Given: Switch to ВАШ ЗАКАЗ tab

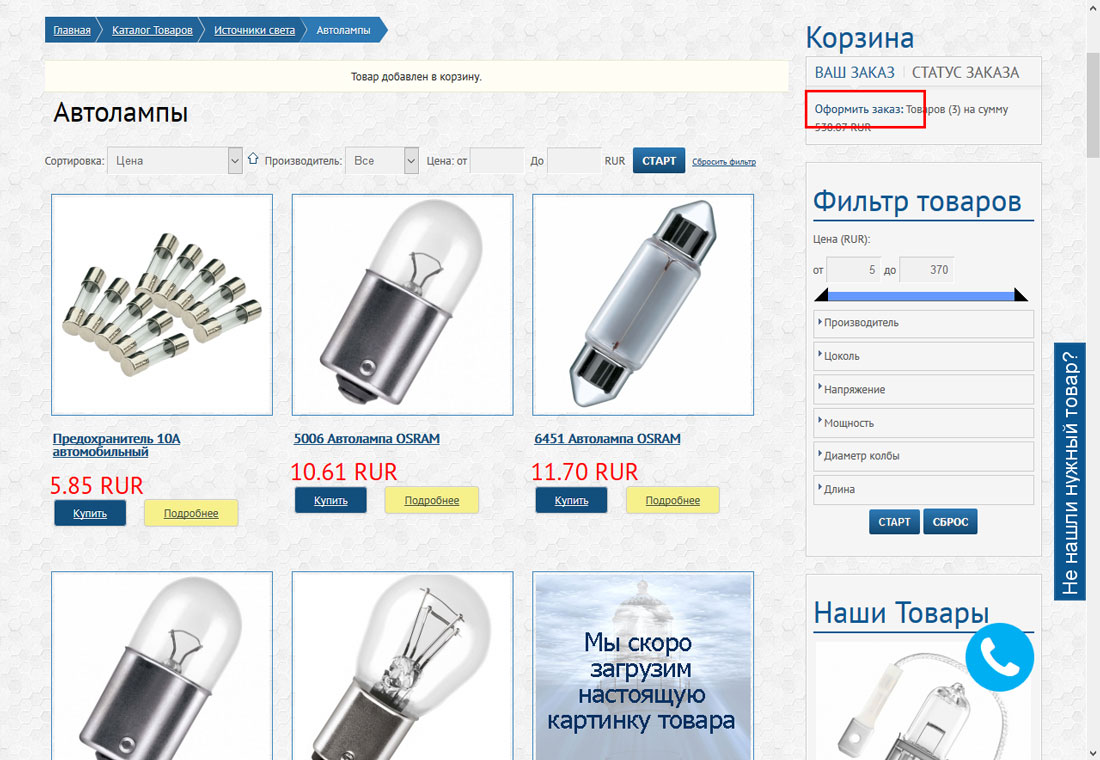Looking at the screenshot, I should (854, 72).
